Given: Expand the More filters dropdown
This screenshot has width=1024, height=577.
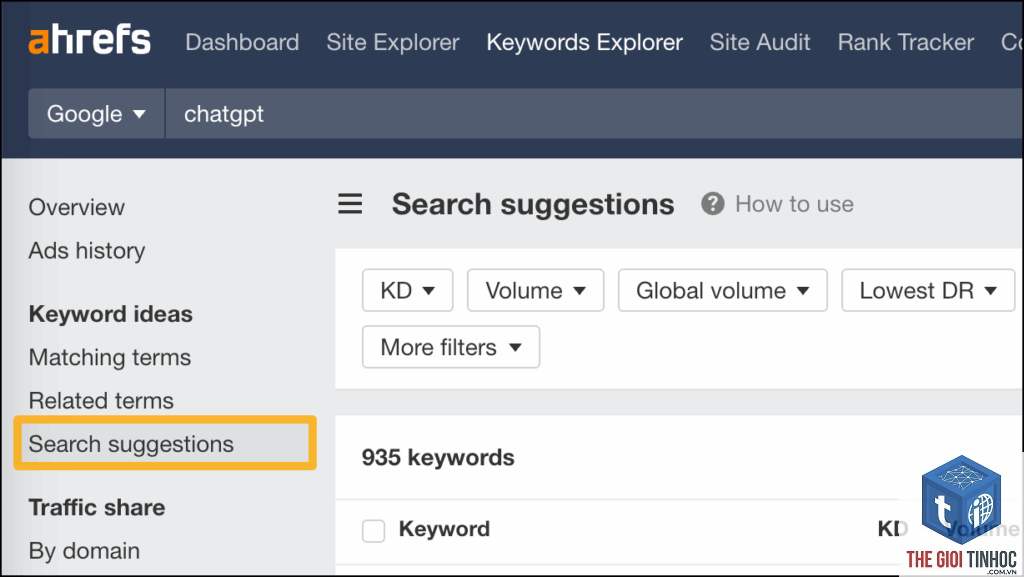Looking at the screenshot, I should click(451, 347).
